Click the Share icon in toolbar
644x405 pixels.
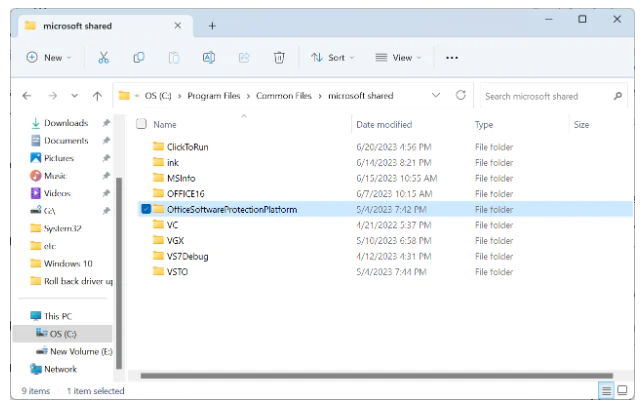[244, 58]
